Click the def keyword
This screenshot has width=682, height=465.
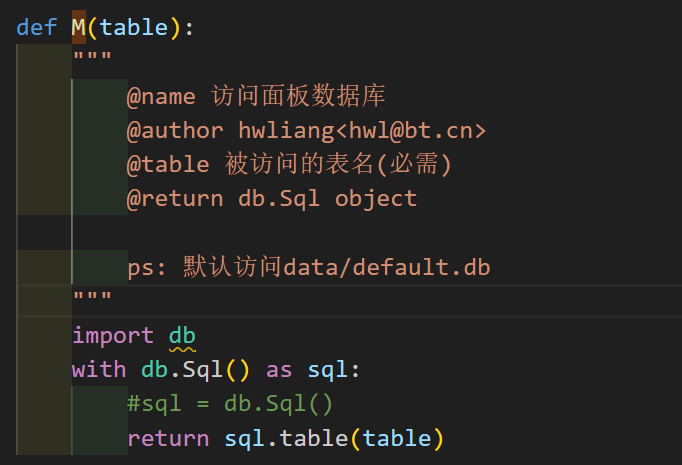[37, 27]
